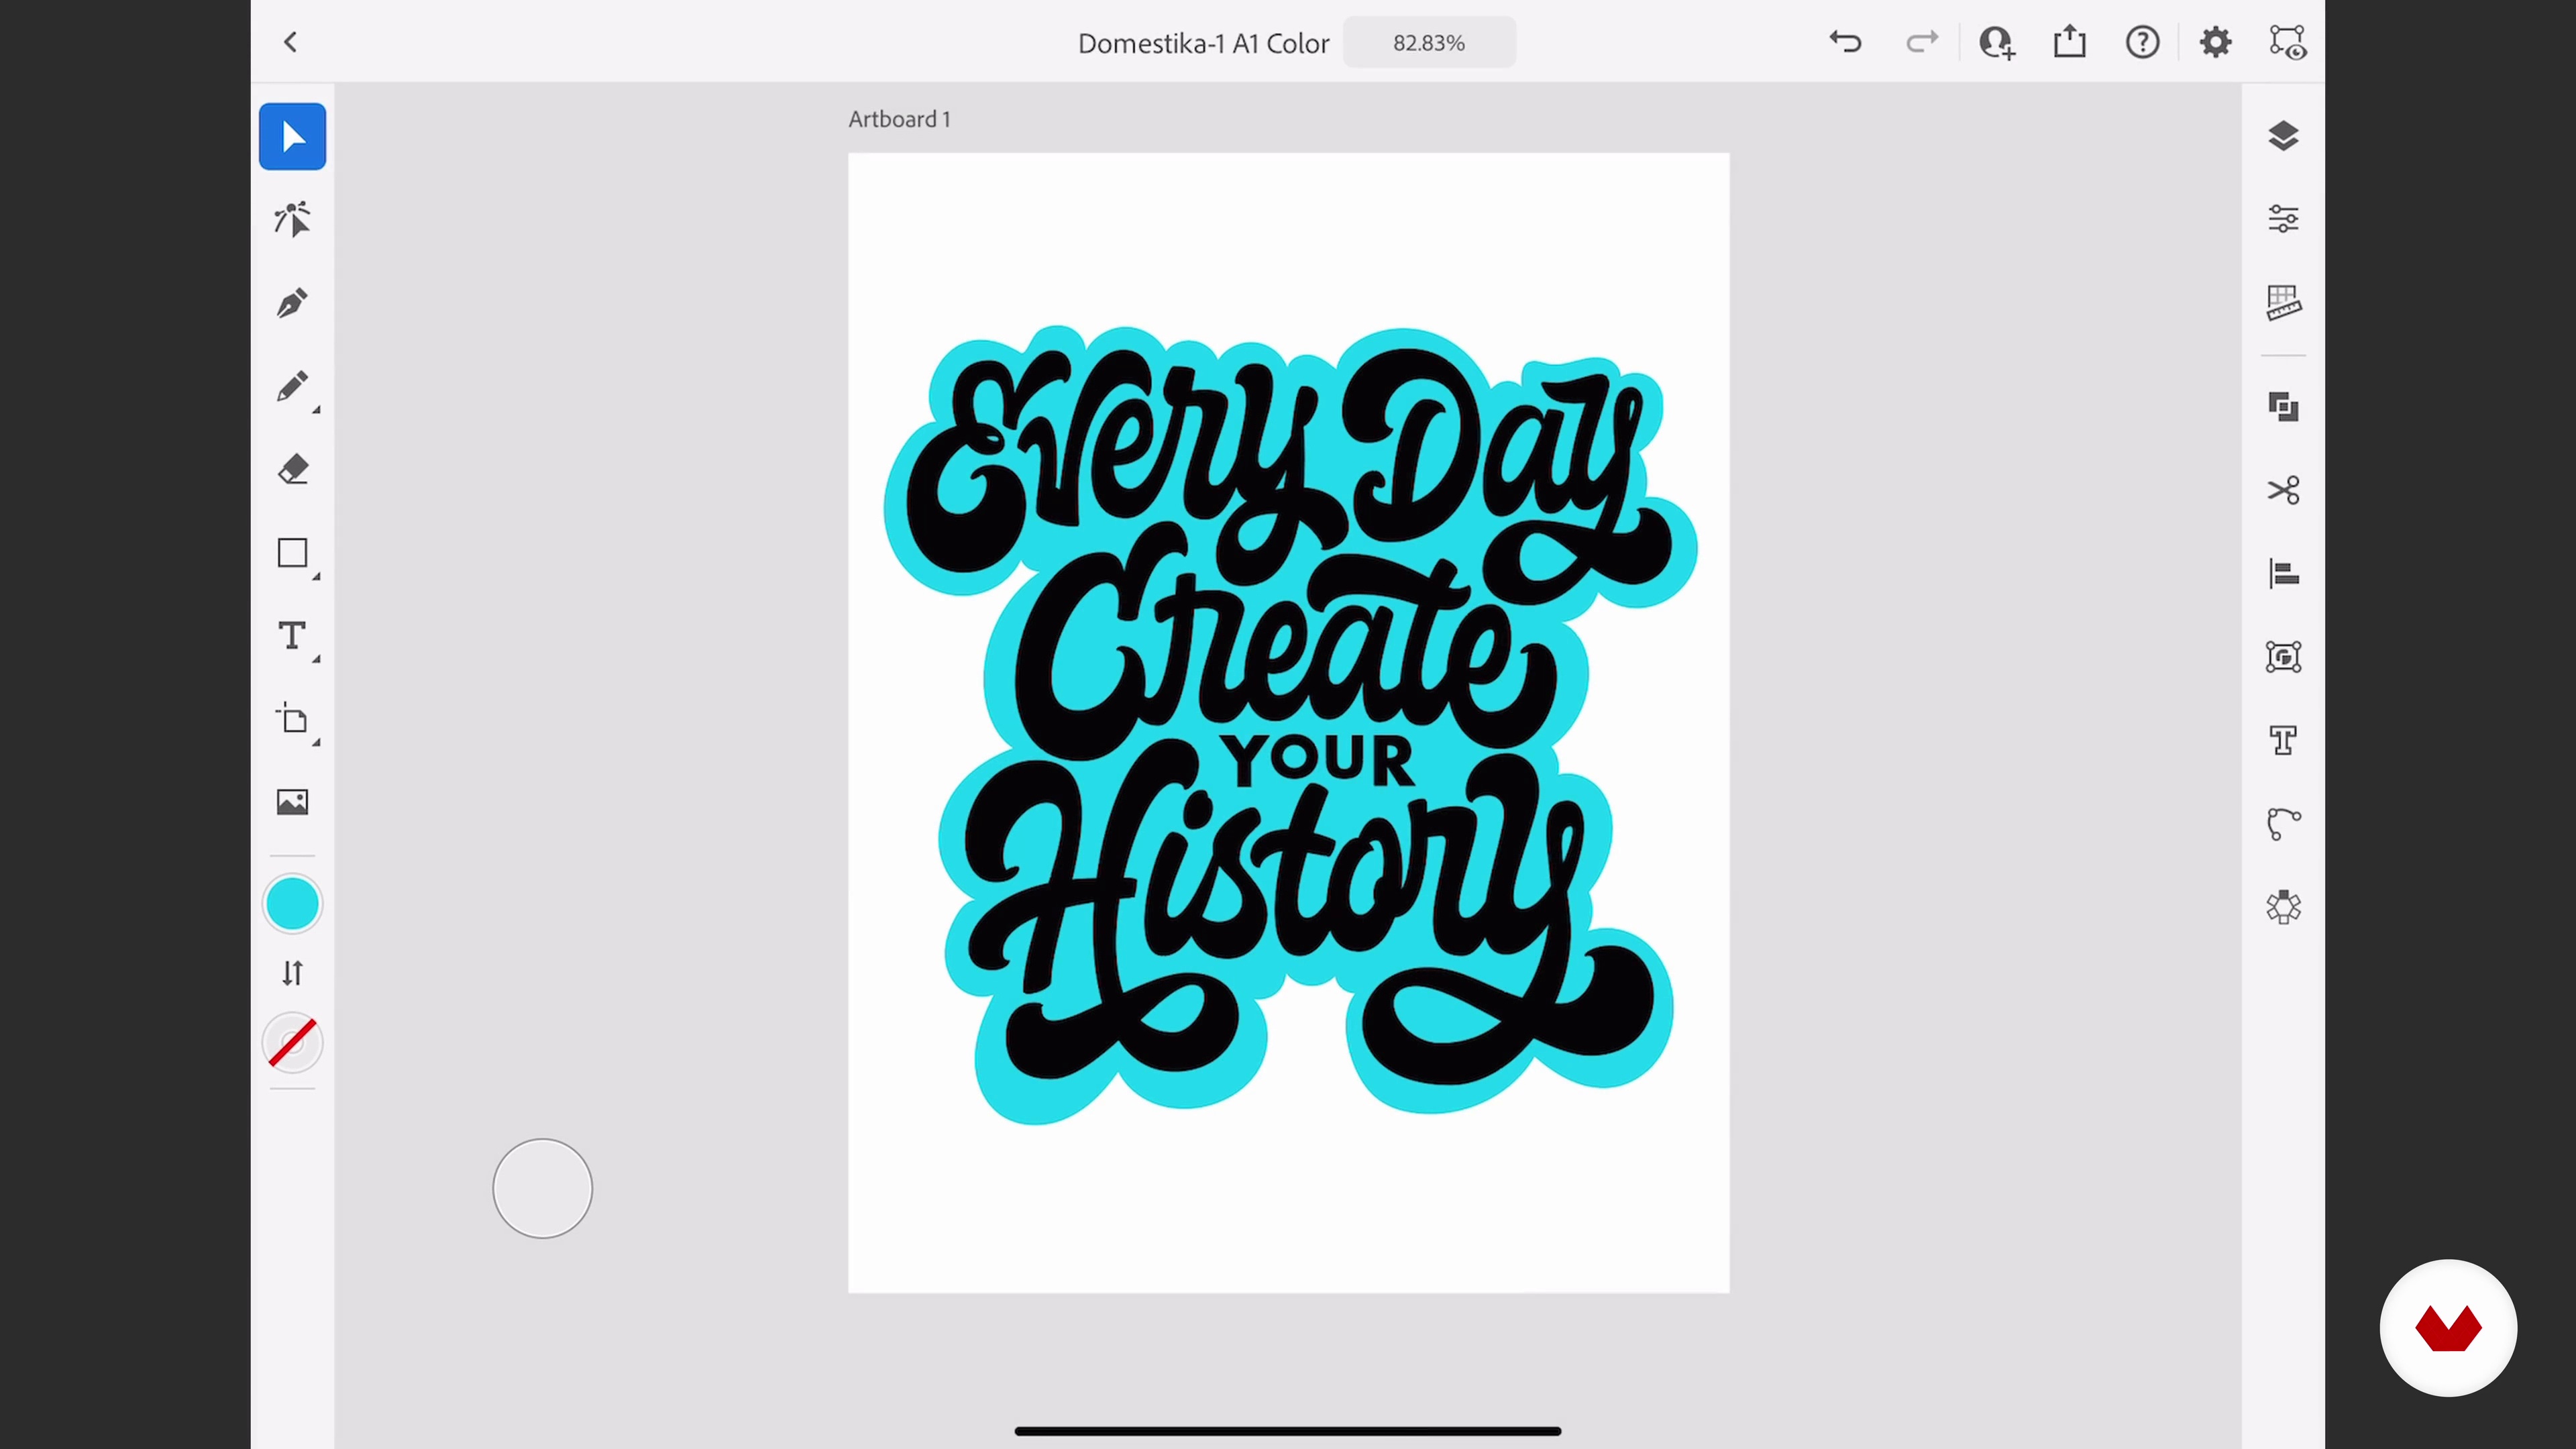Screen dimensions: 2576x1449
Task: Select the Pencil tool
Action: click(292, 386)
